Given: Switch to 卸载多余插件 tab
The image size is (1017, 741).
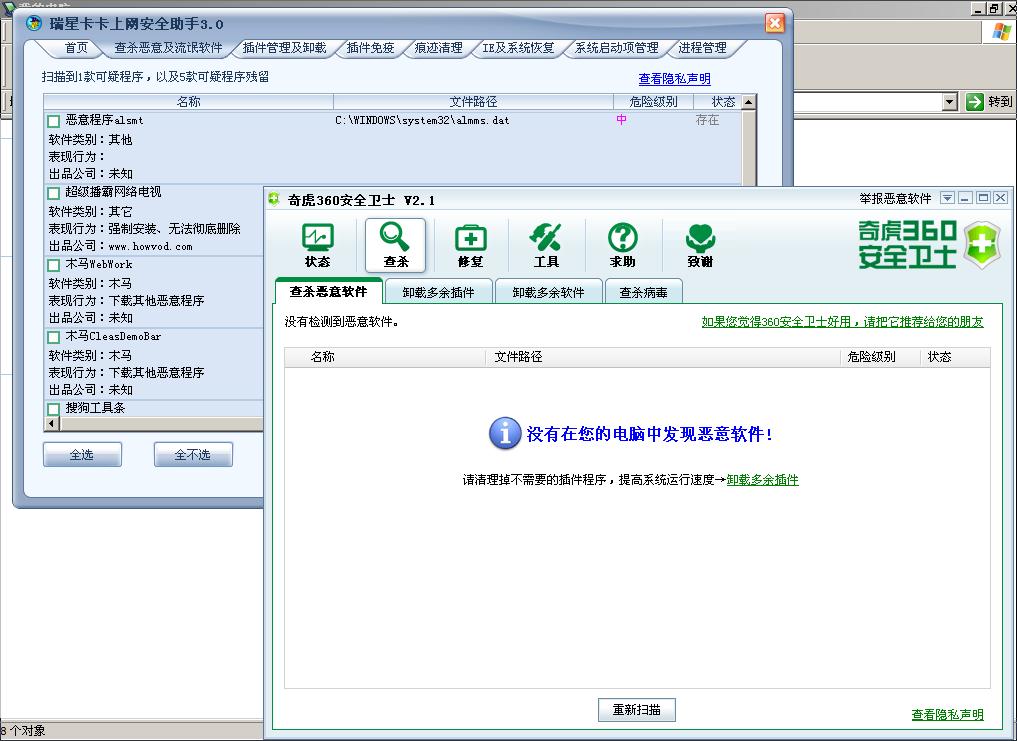Looking at the screenshot, I should point(438,292).
